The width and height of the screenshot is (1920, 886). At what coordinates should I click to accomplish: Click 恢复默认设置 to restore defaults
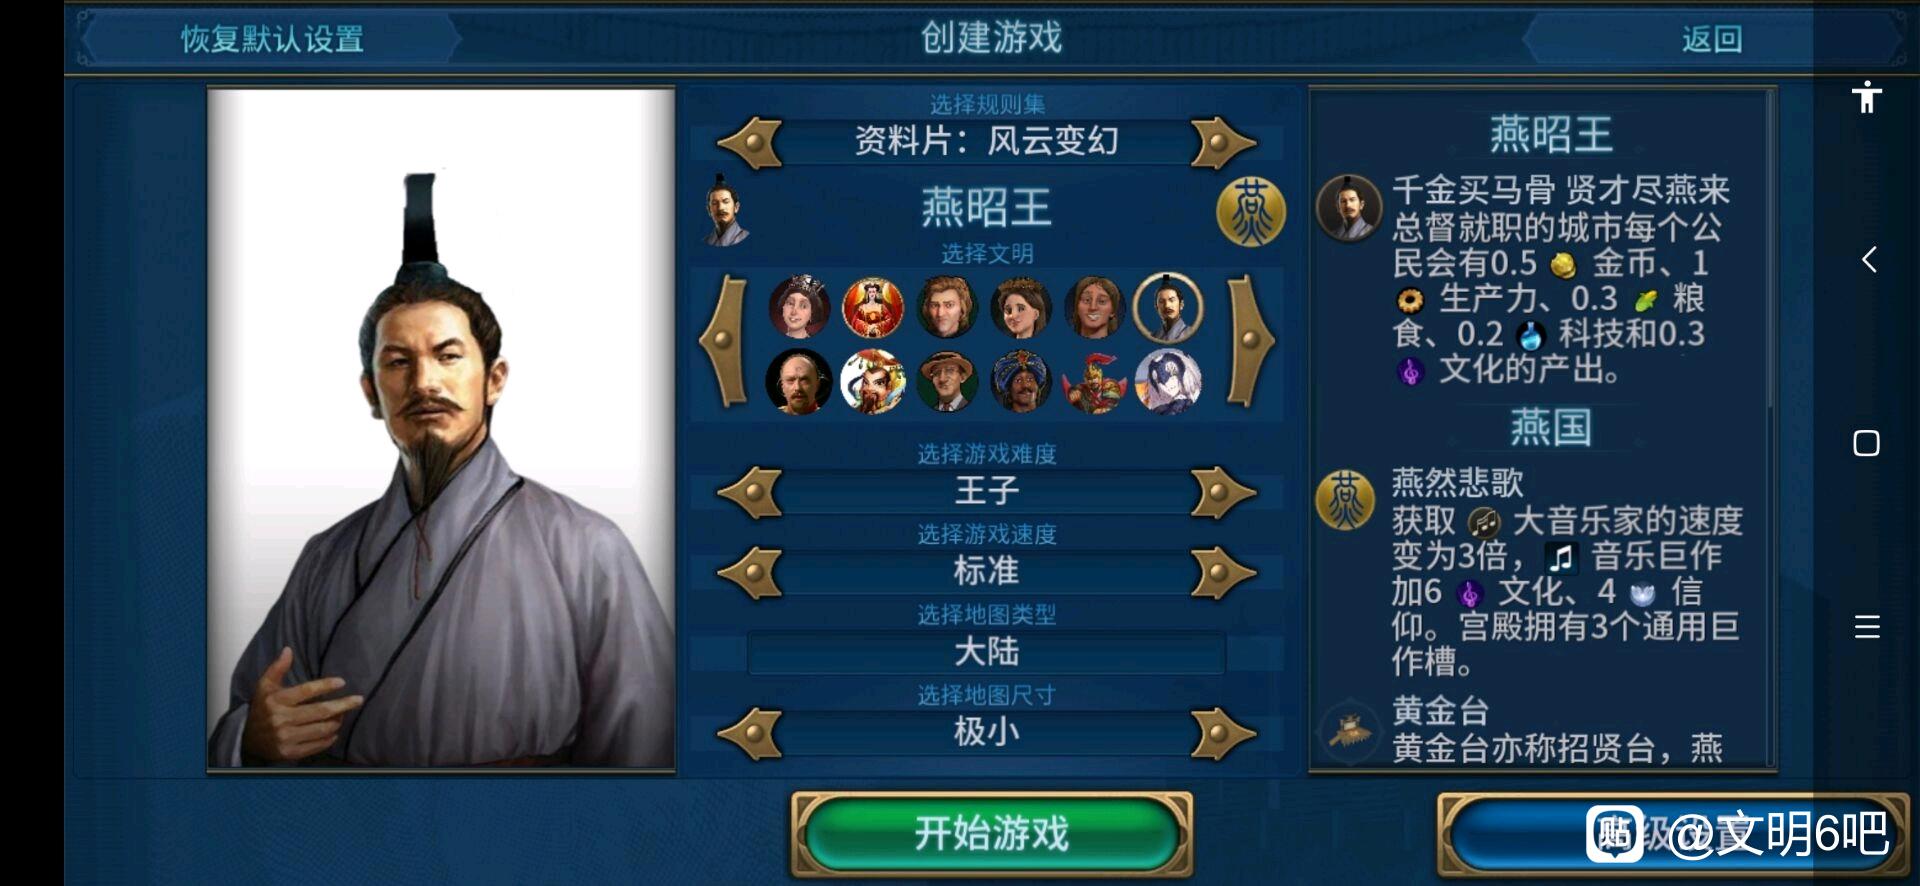271,39
